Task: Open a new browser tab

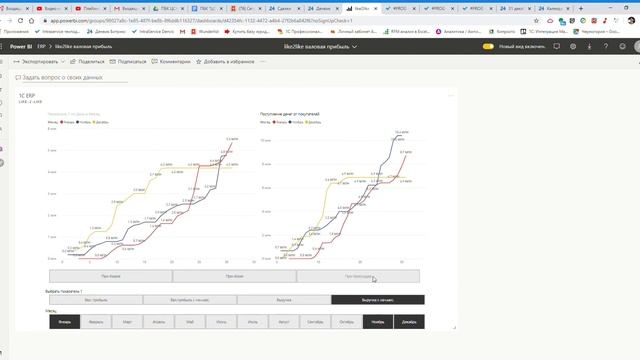Action: [581, 8]
